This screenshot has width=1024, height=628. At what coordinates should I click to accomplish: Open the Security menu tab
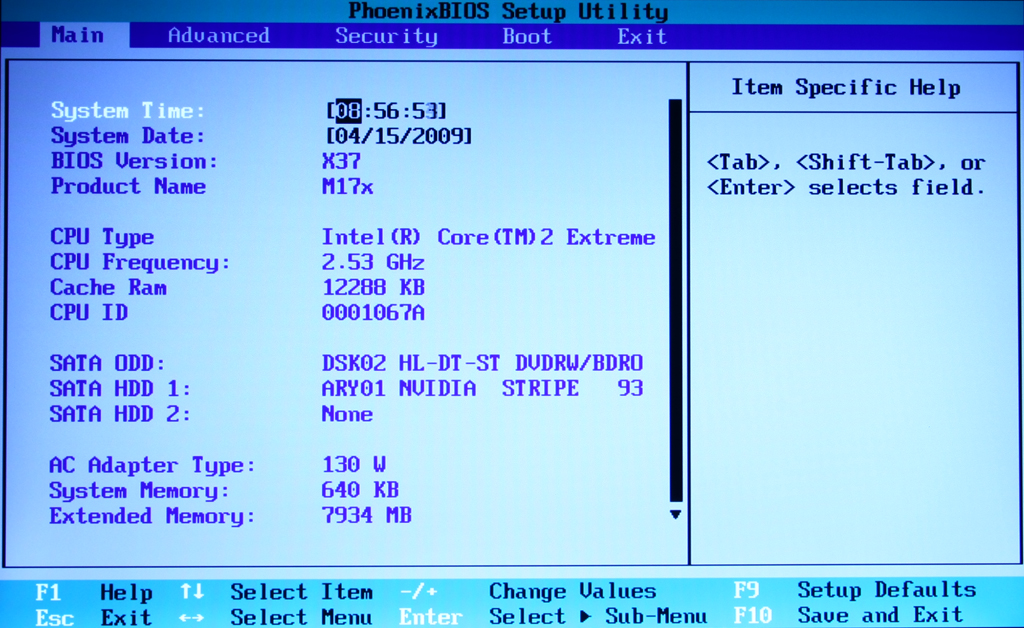point(386,36)
